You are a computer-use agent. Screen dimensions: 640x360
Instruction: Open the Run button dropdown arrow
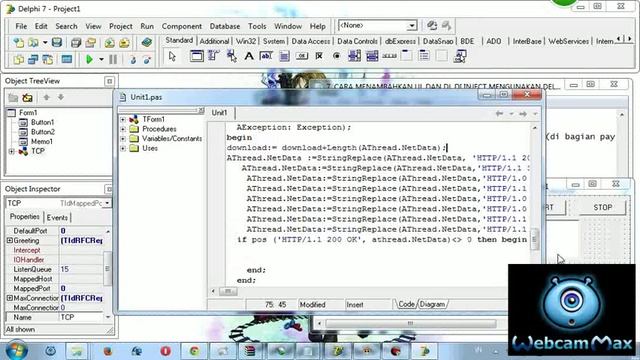click(101, 60)
